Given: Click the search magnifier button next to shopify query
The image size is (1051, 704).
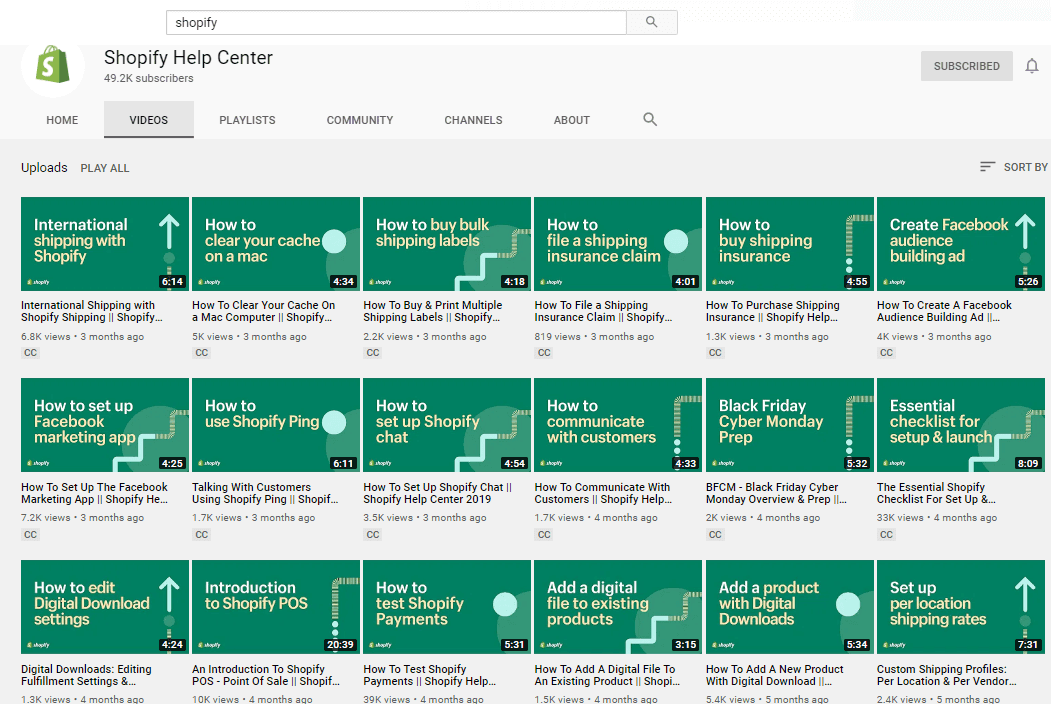Looking at the screenshot, I should (652, 22).
